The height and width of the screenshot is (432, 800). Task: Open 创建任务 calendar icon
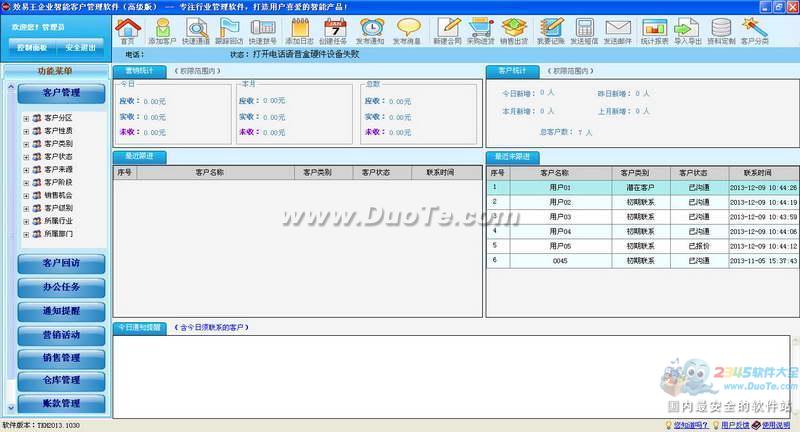coord(334,32)
